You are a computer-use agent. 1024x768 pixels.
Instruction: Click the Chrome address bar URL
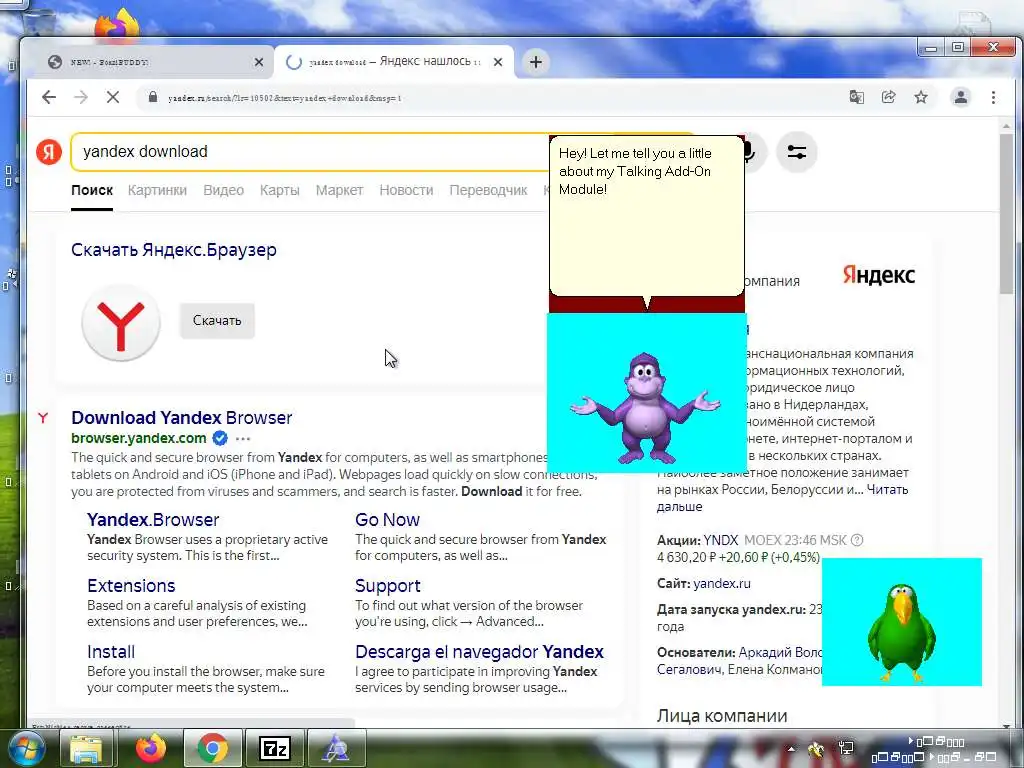point(285,98)
